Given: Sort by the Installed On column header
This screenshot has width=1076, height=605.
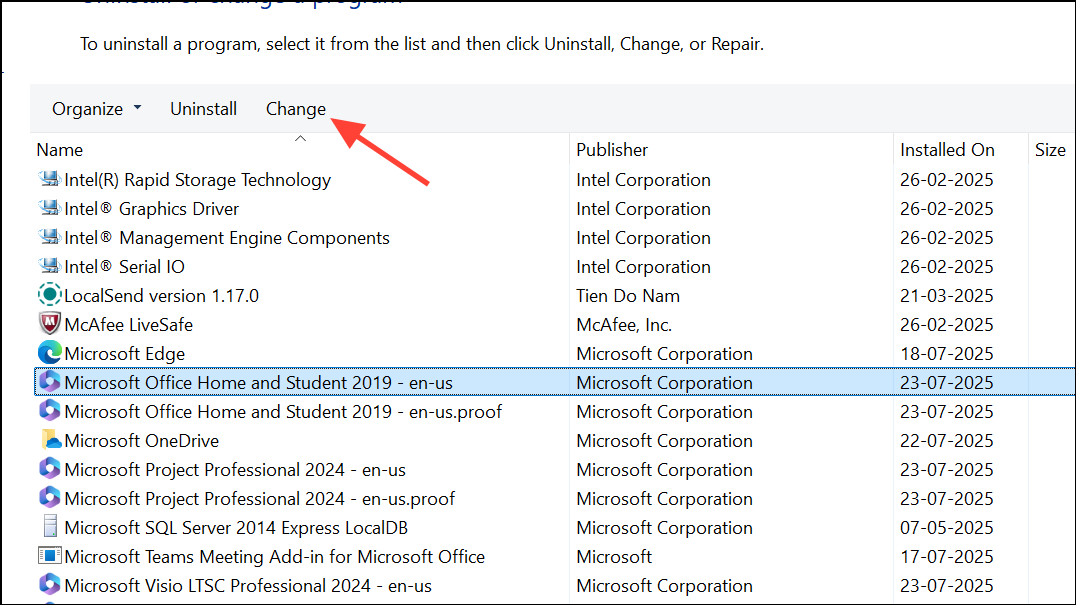Looking at the screenshot, I should (x=947, y=149).
